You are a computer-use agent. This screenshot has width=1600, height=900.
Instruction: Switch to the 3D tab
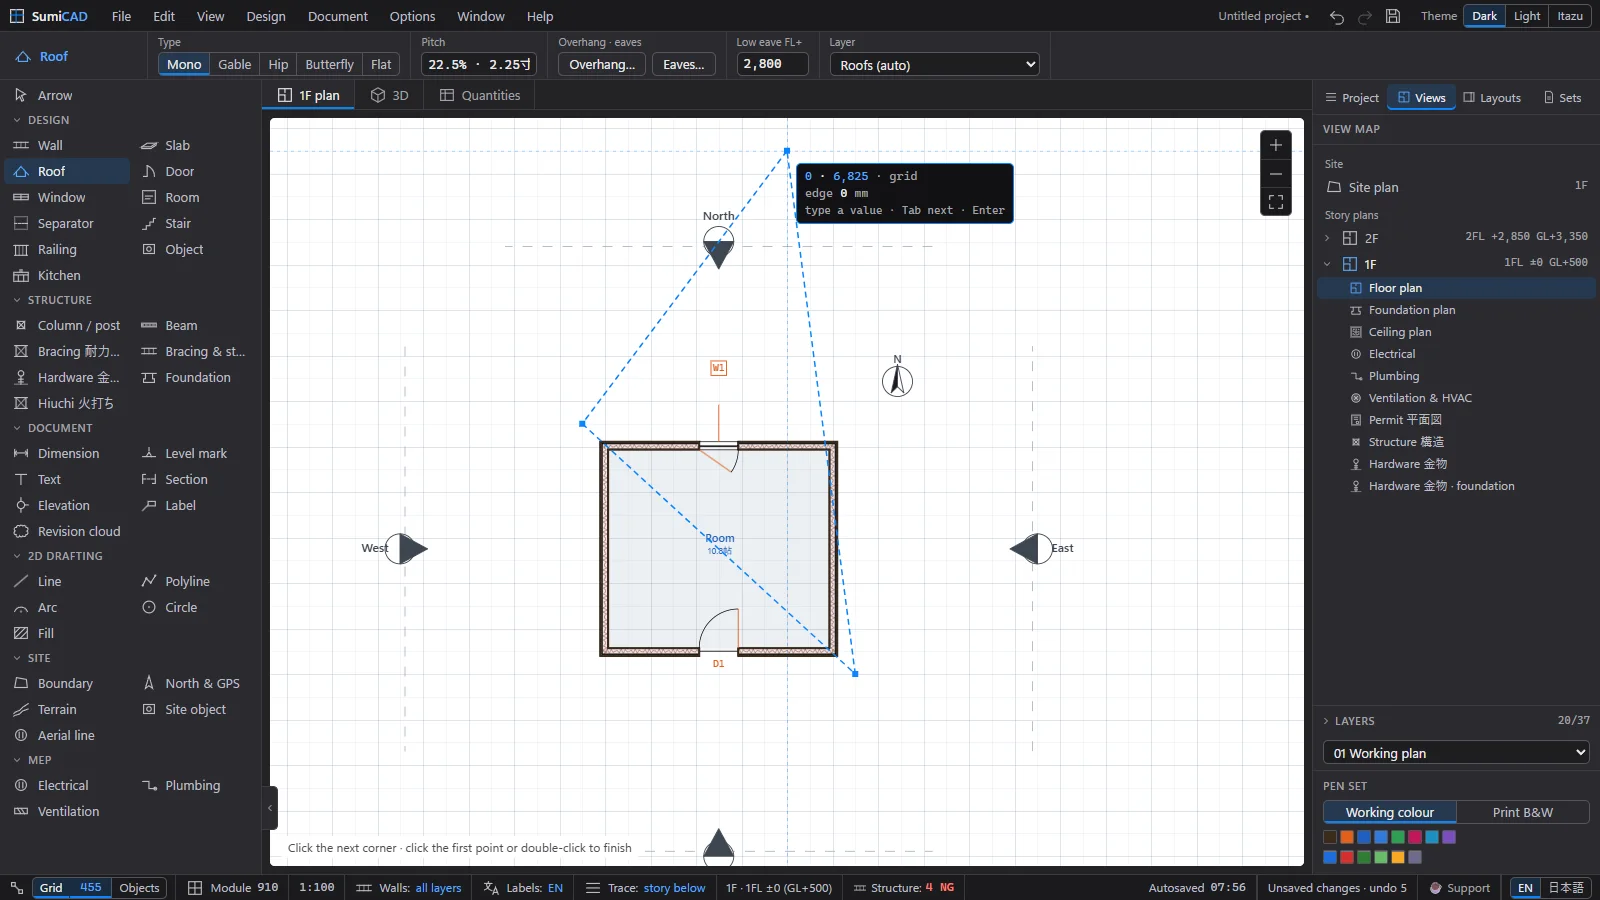390,95
